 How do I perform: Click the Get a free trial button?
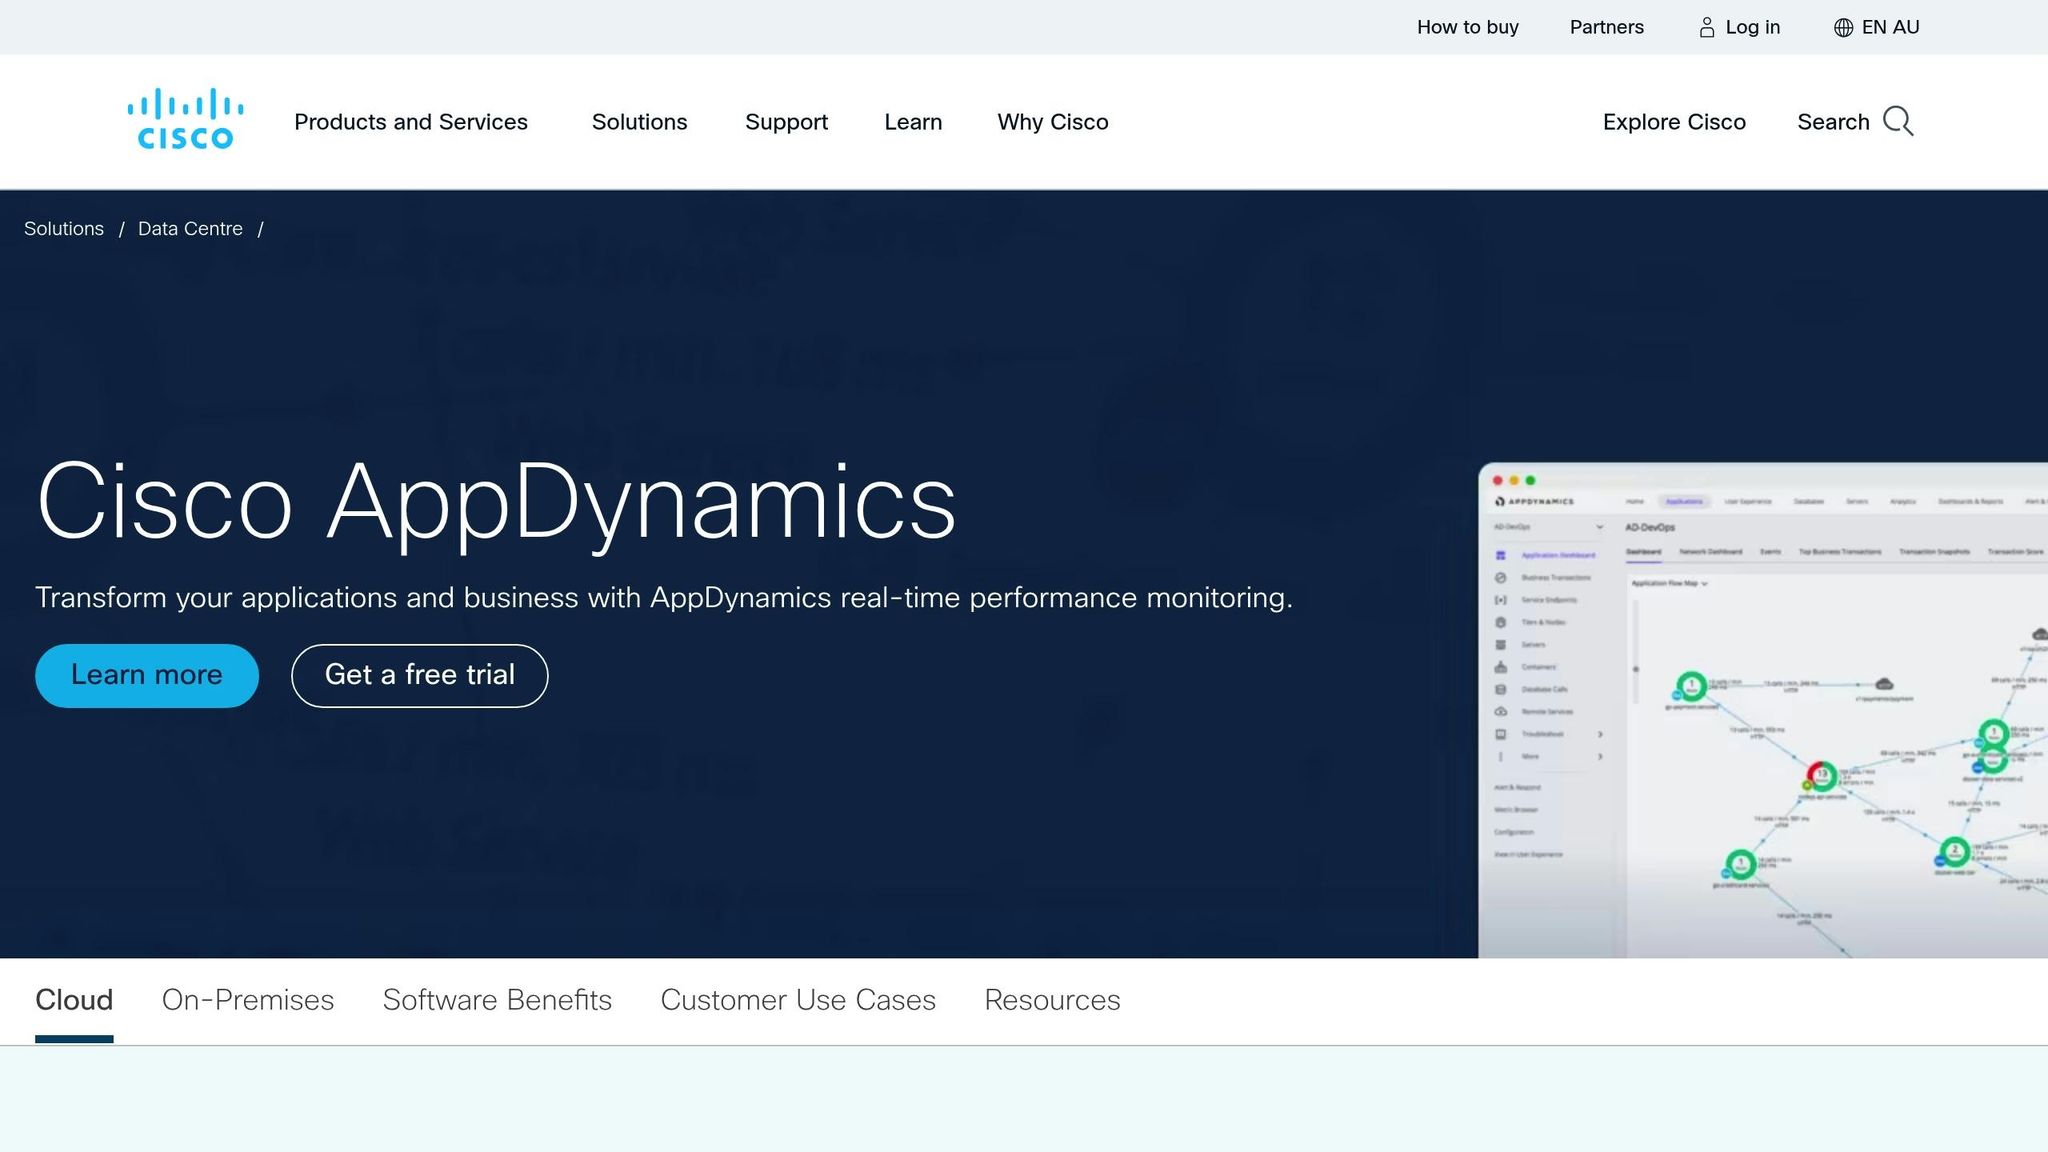coord(419,675)
